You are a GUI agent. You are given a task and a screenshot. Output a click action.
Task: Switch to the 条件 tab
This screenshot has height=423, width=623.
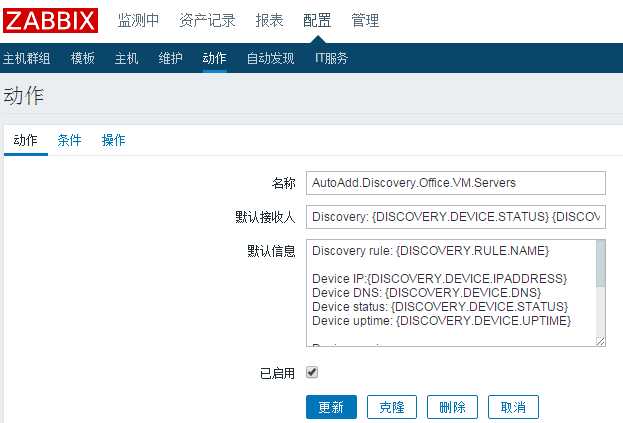pos(70,140)
